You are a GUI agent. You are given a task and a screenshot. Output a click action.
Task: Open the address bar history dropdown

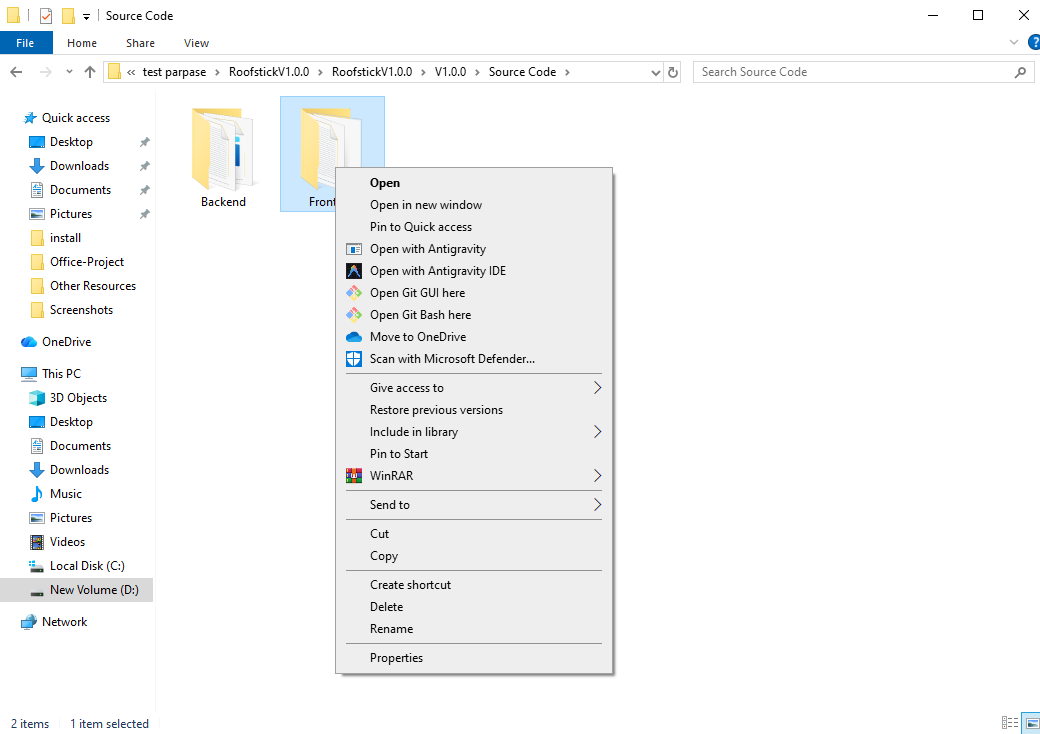click(x=655, y=72)
